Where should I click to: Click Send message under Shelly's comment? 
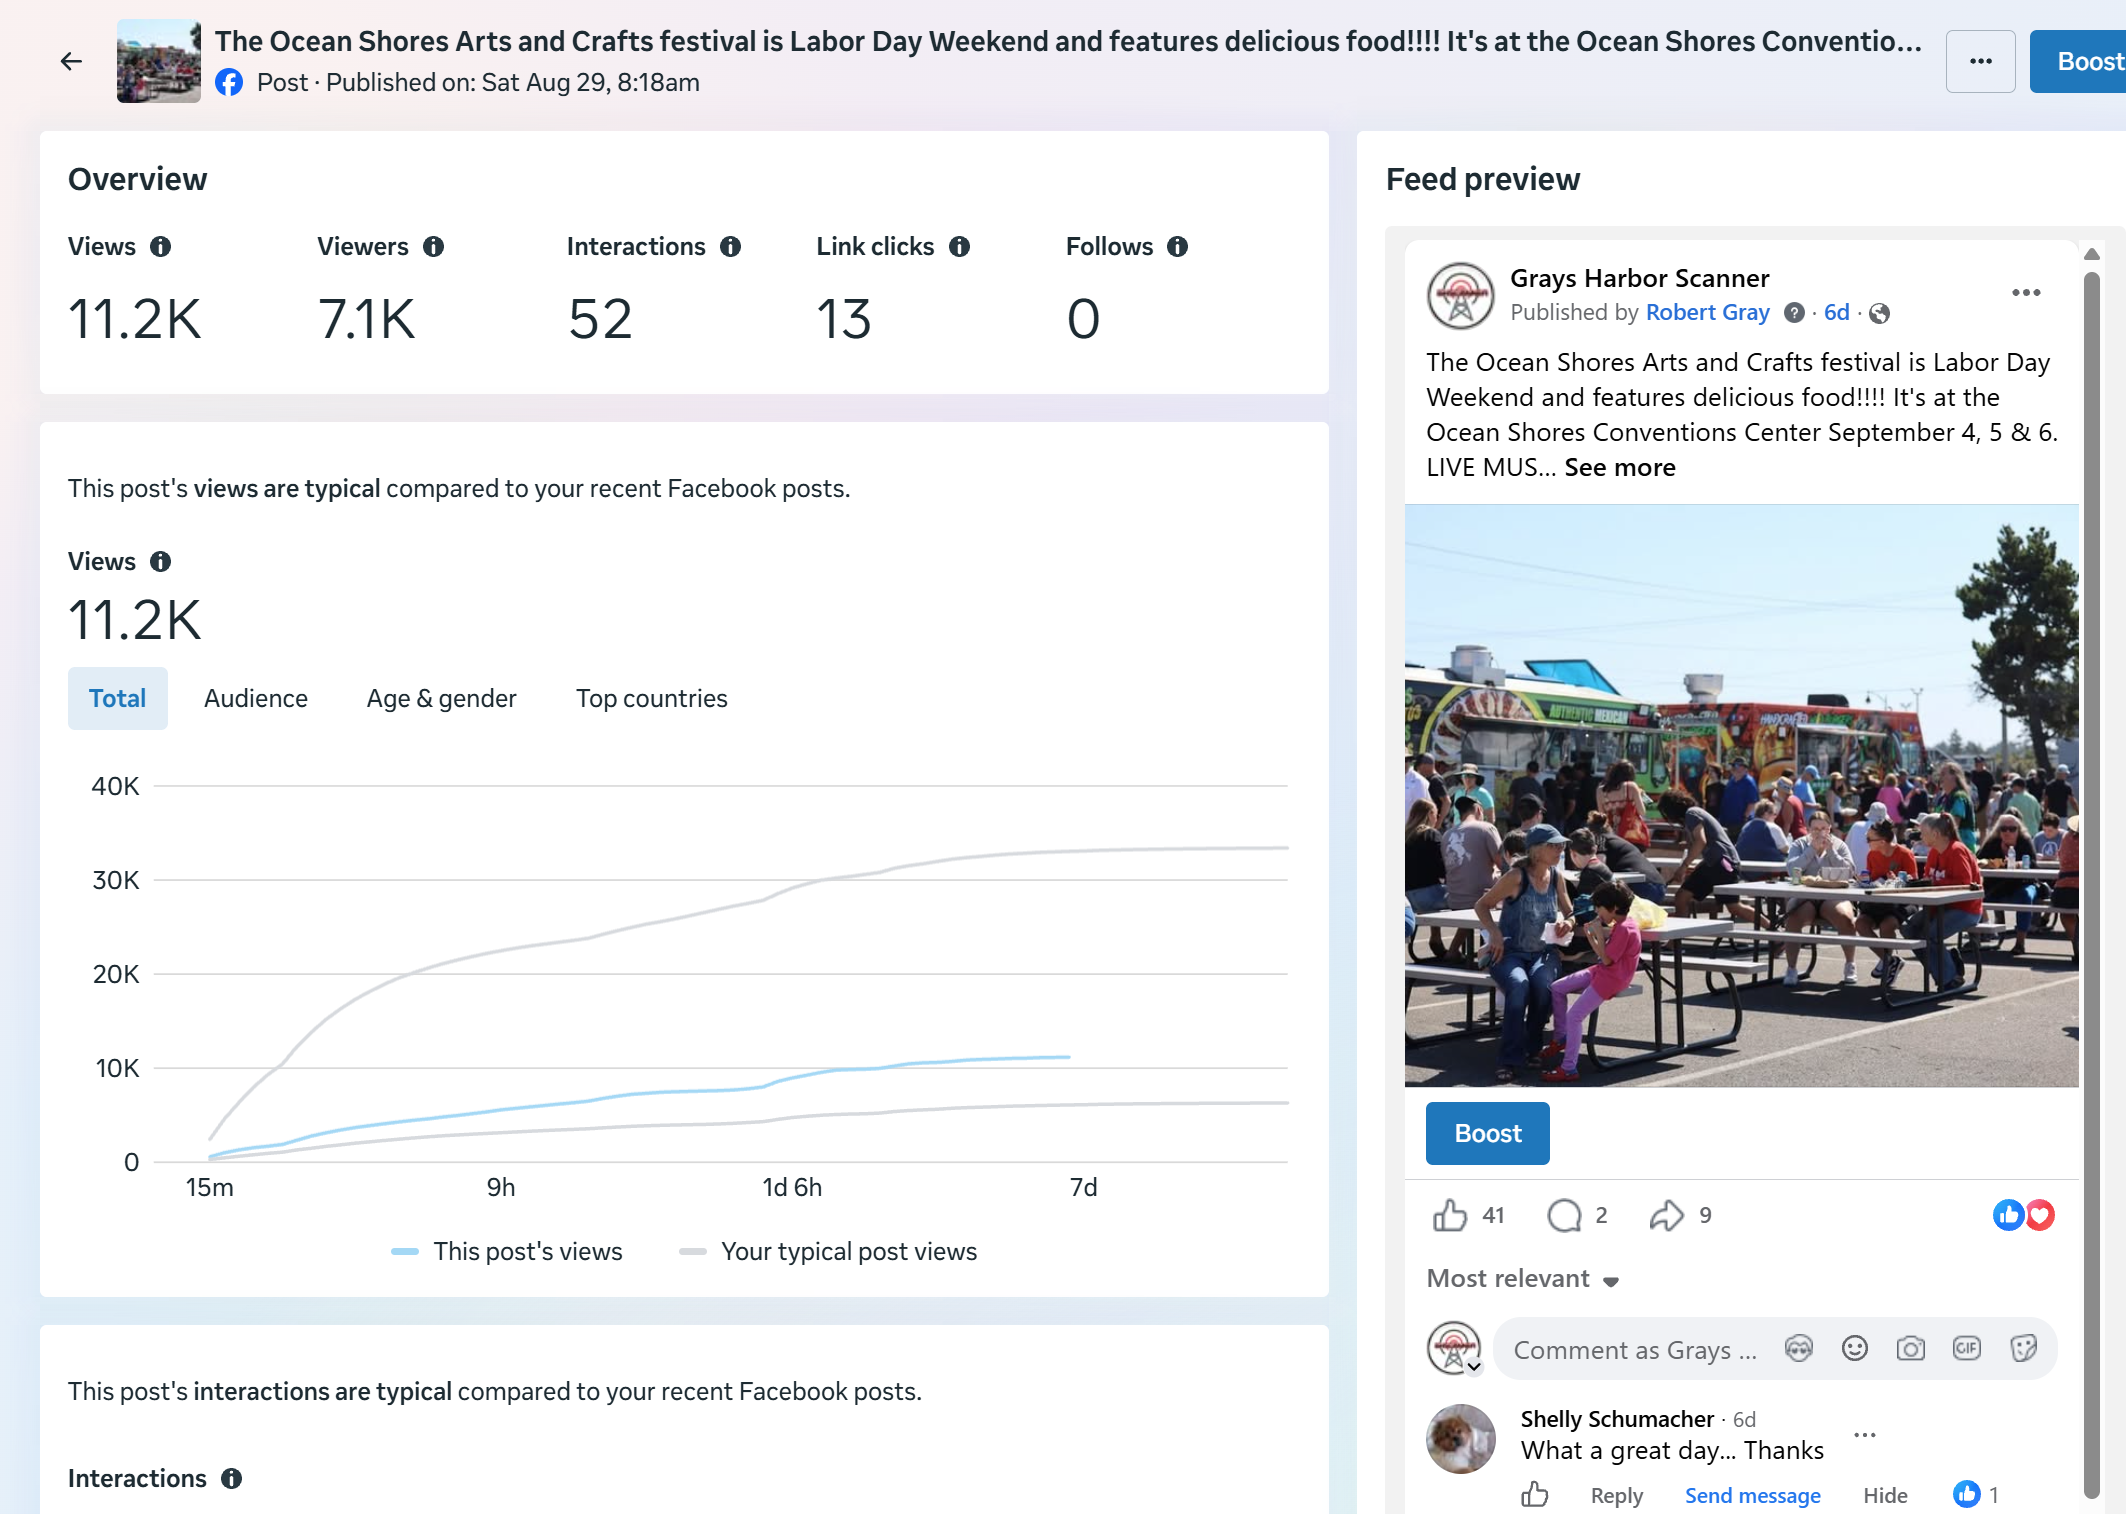(1752, 1495)
